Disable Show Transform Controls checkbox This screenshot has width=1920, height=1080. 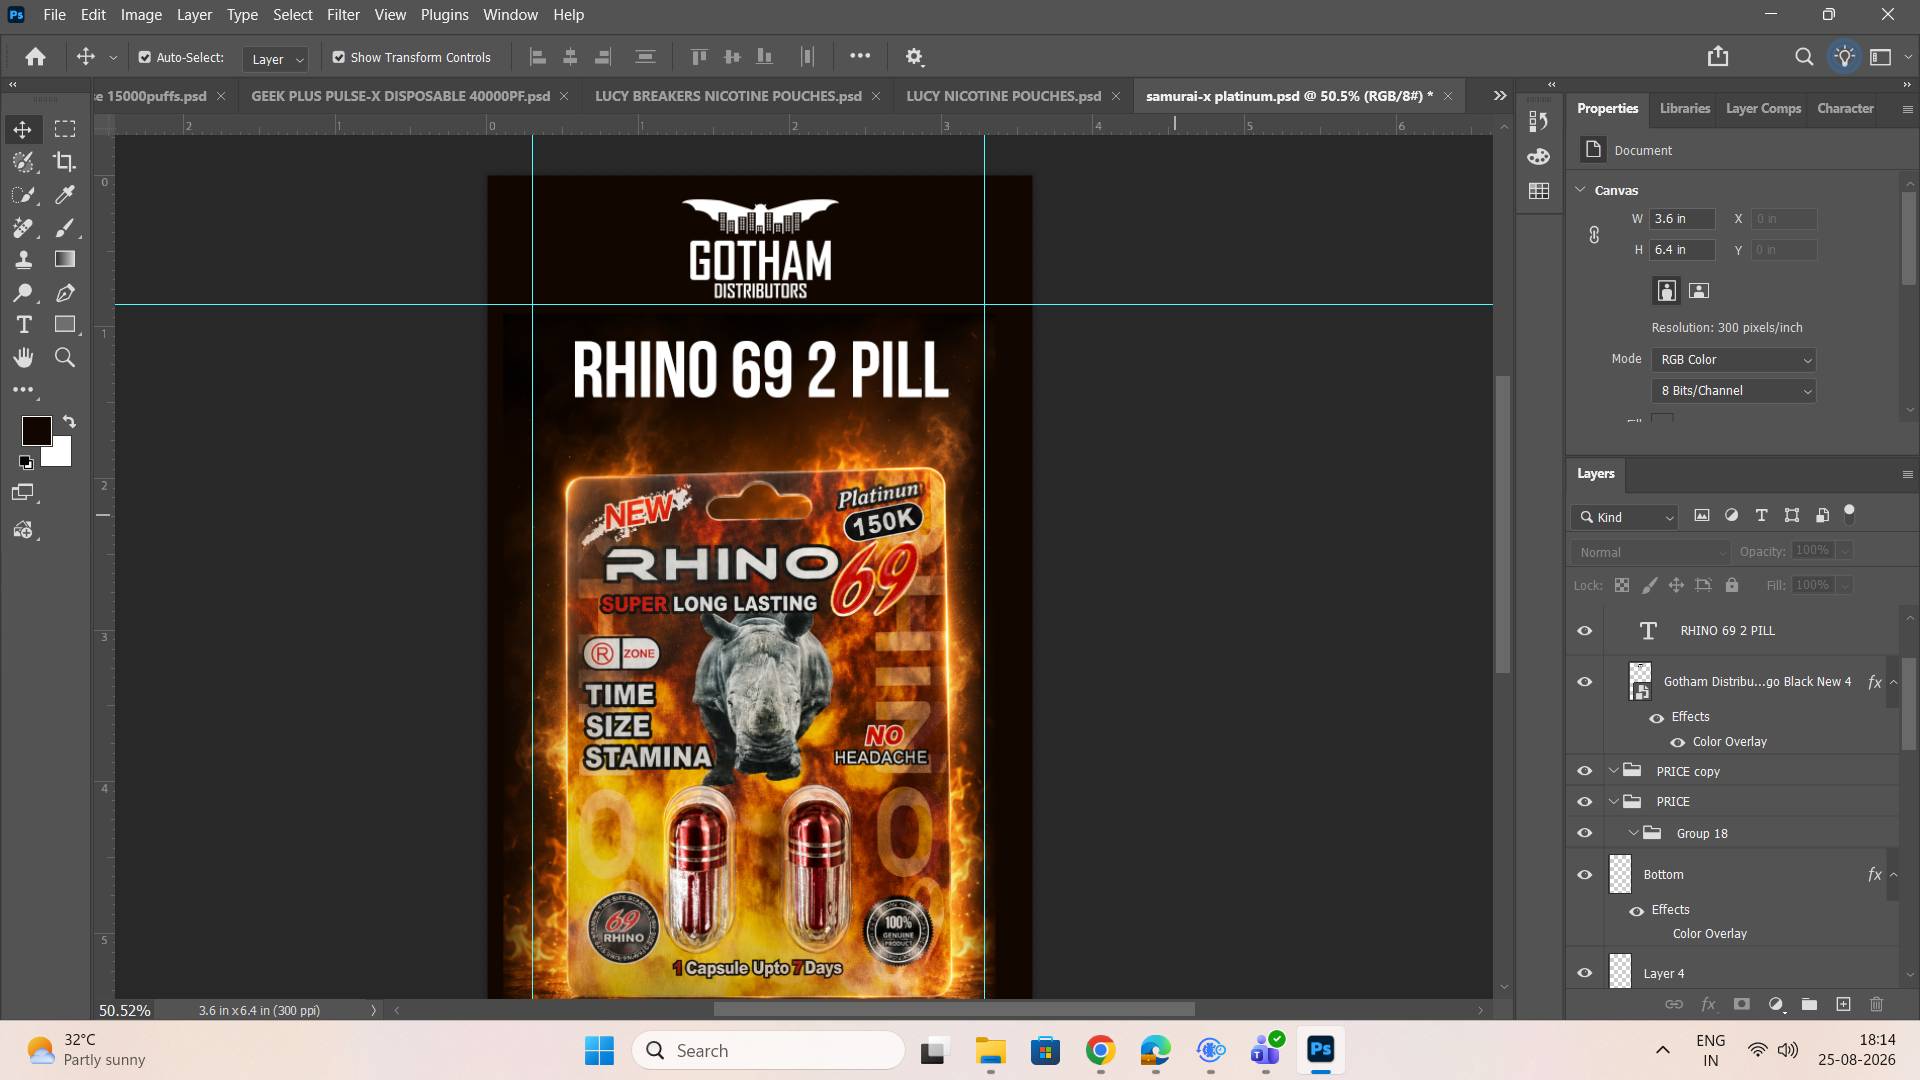click(339, 58)
